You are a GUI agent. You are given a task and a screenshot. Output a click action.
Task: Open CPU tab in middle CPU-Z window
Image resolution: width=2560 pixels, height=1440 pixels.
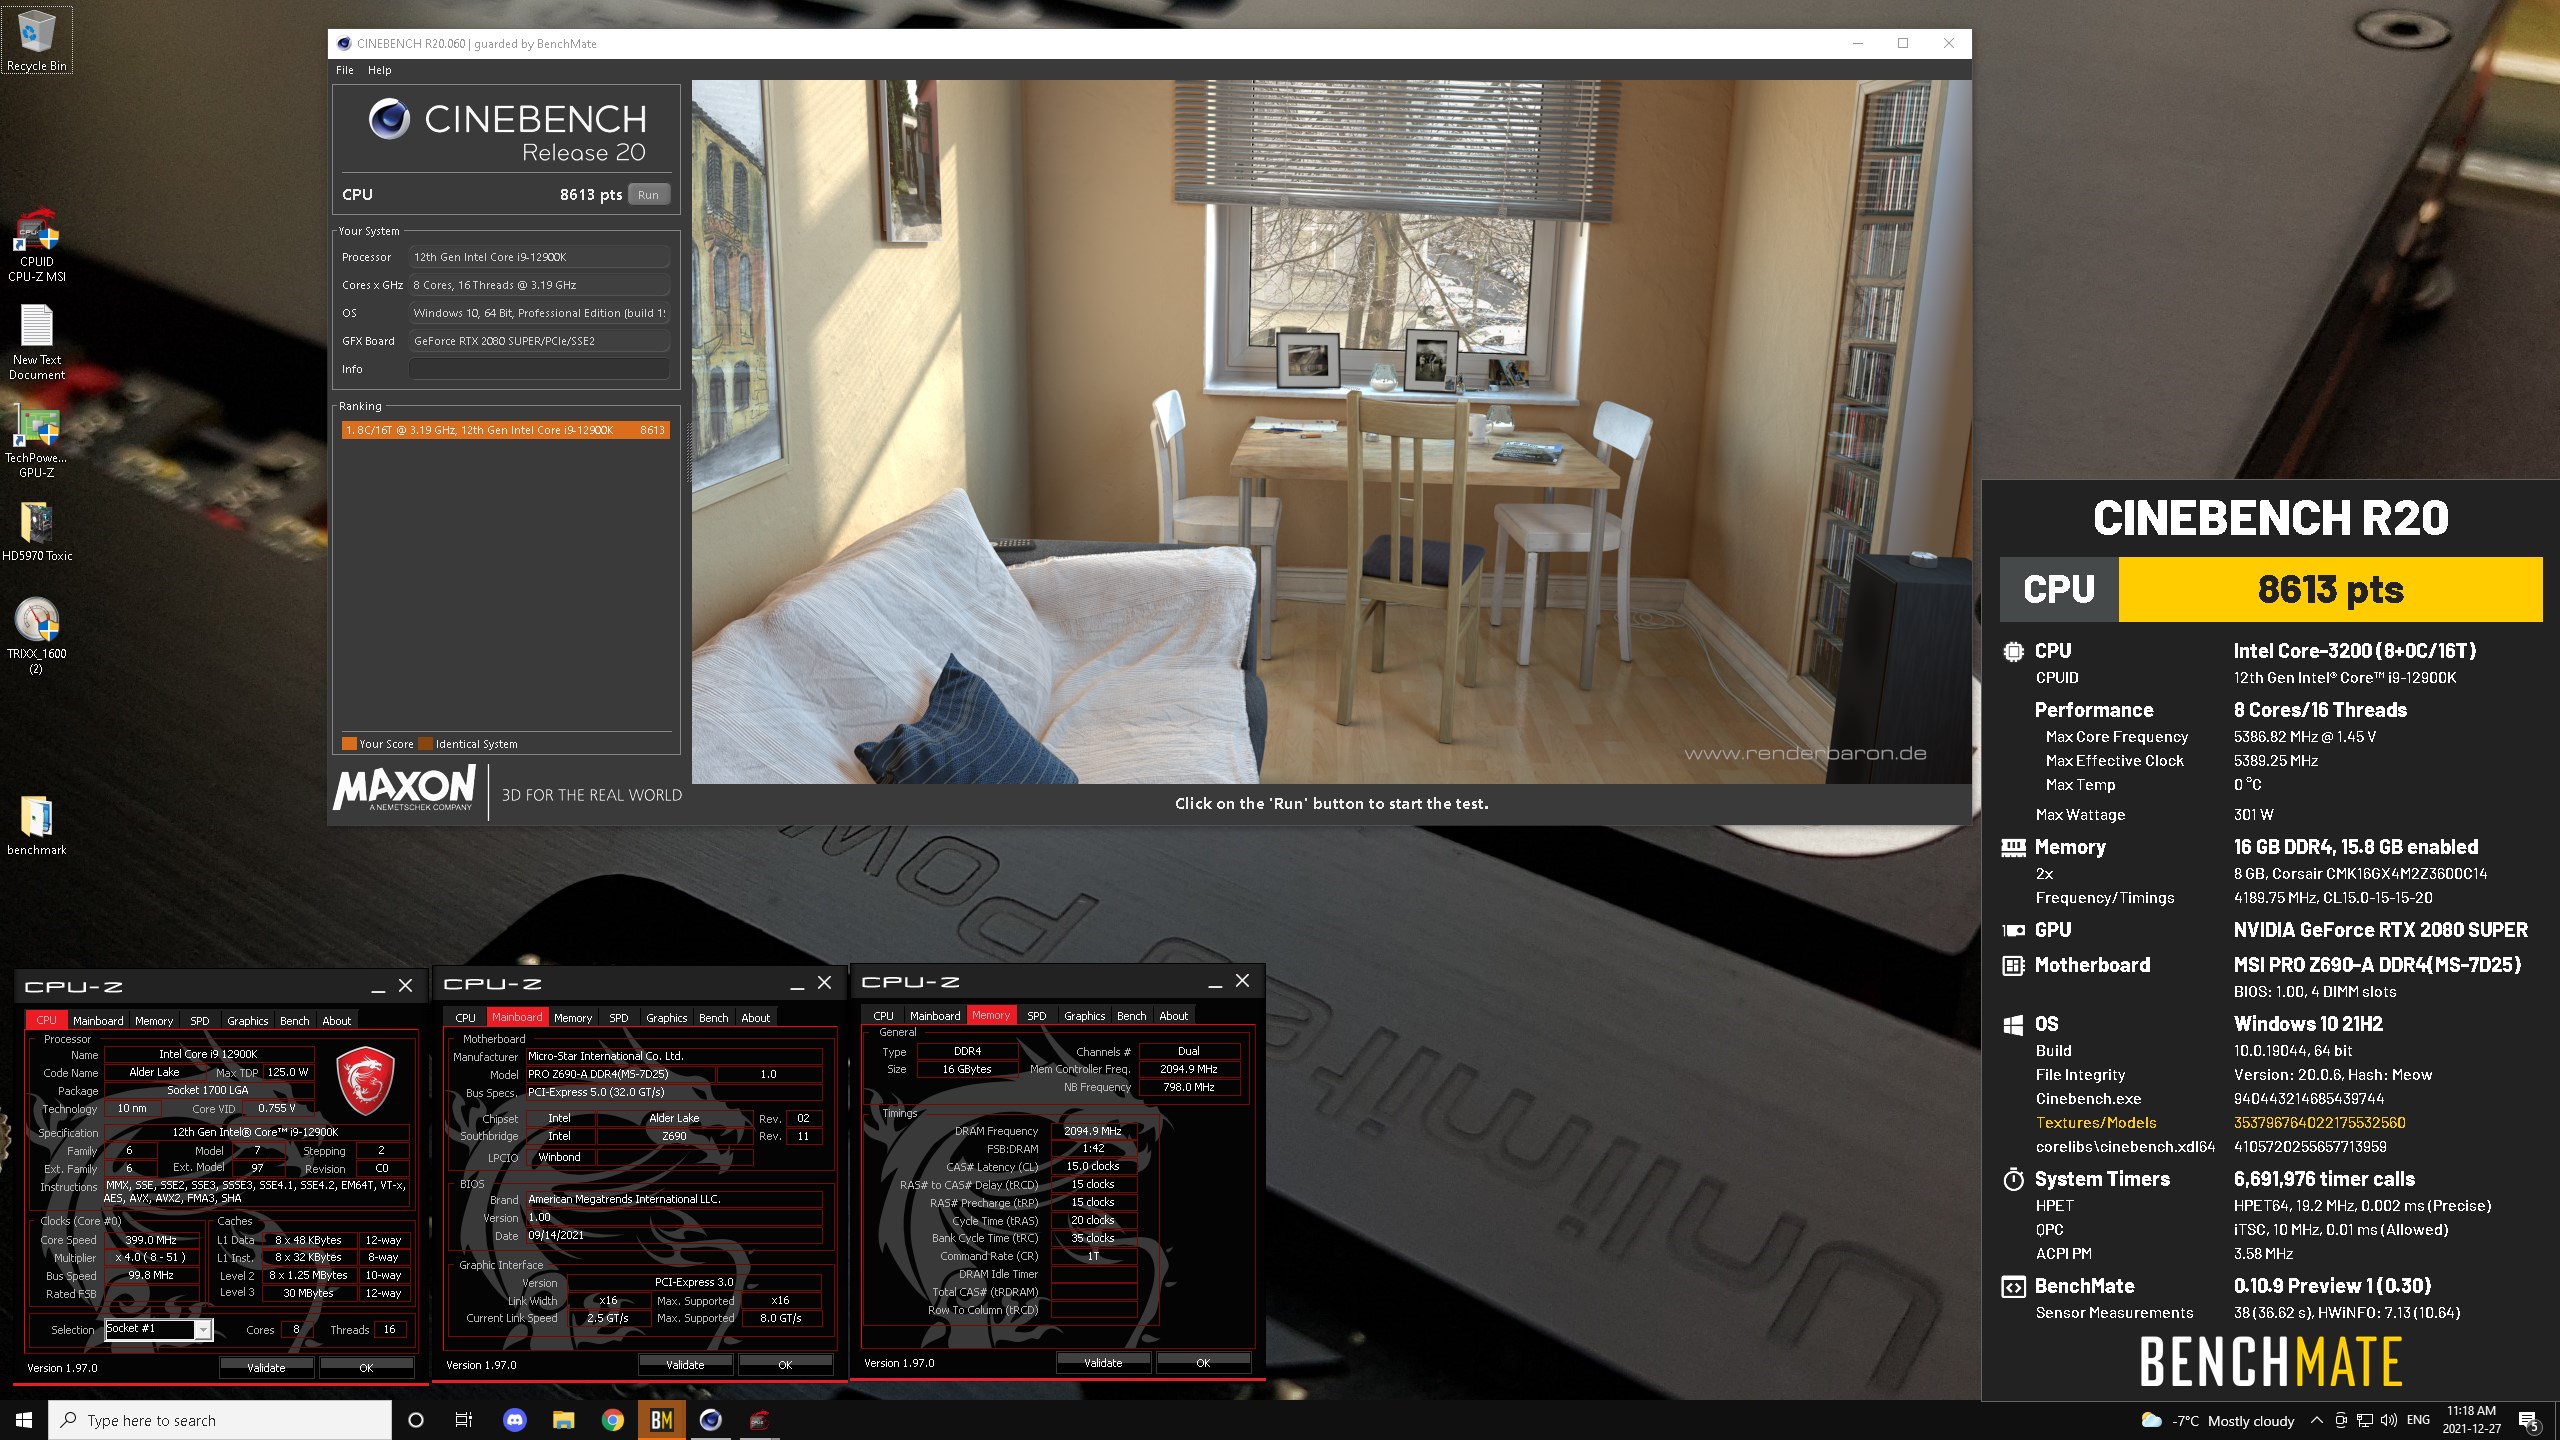(x=465, y=1018)
